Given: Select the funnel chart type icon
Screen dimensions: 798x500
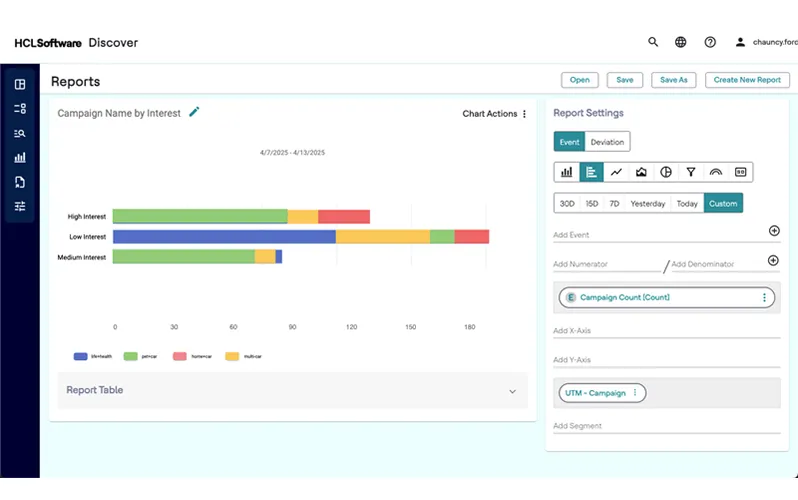Looking at the screenshot, I should pyautogui.click(x=691, y=172).
